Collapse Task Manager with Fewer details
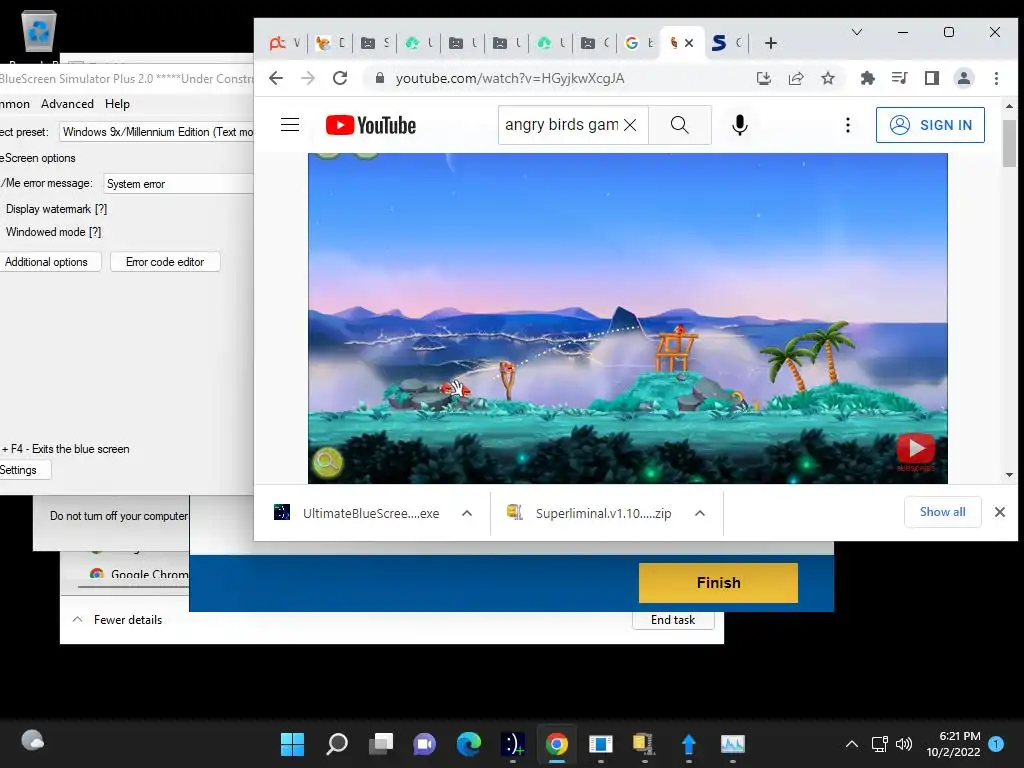Image resolution: width=1024 pixels, height=768 pixels. (x=118, y=620)
